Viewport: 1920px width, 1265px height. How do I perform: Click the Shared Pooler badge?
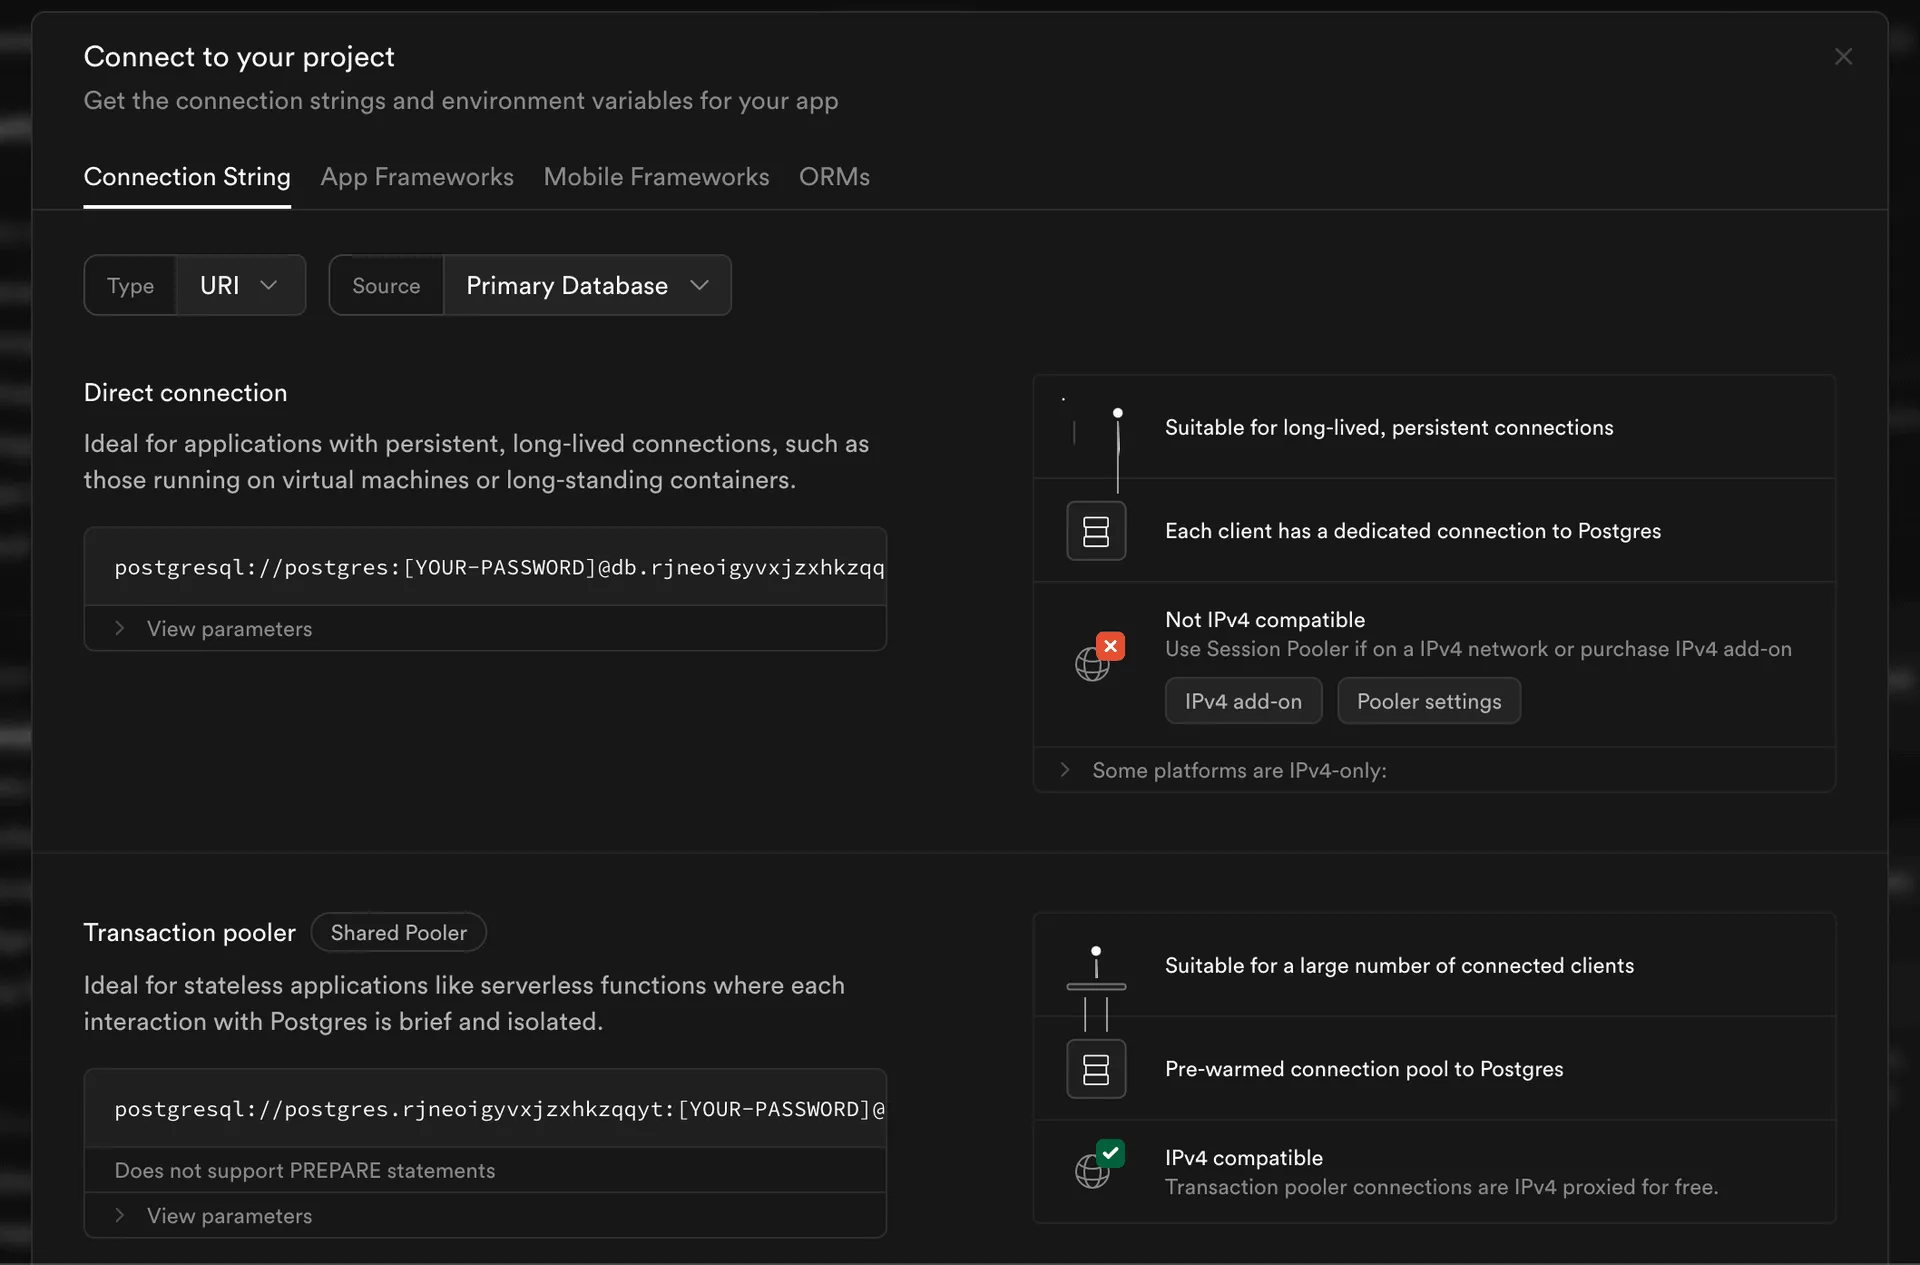pyautogui.click(x=398, y=932)
